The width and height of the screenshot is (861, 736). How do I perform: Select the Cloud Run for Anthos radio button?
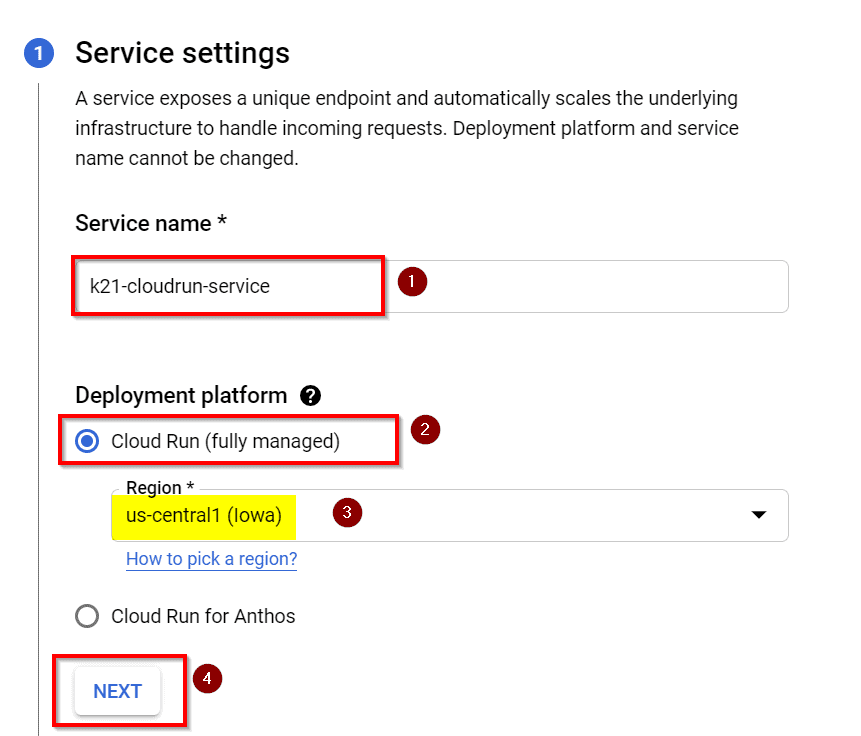pyautogui.click(x=88, y=616)
